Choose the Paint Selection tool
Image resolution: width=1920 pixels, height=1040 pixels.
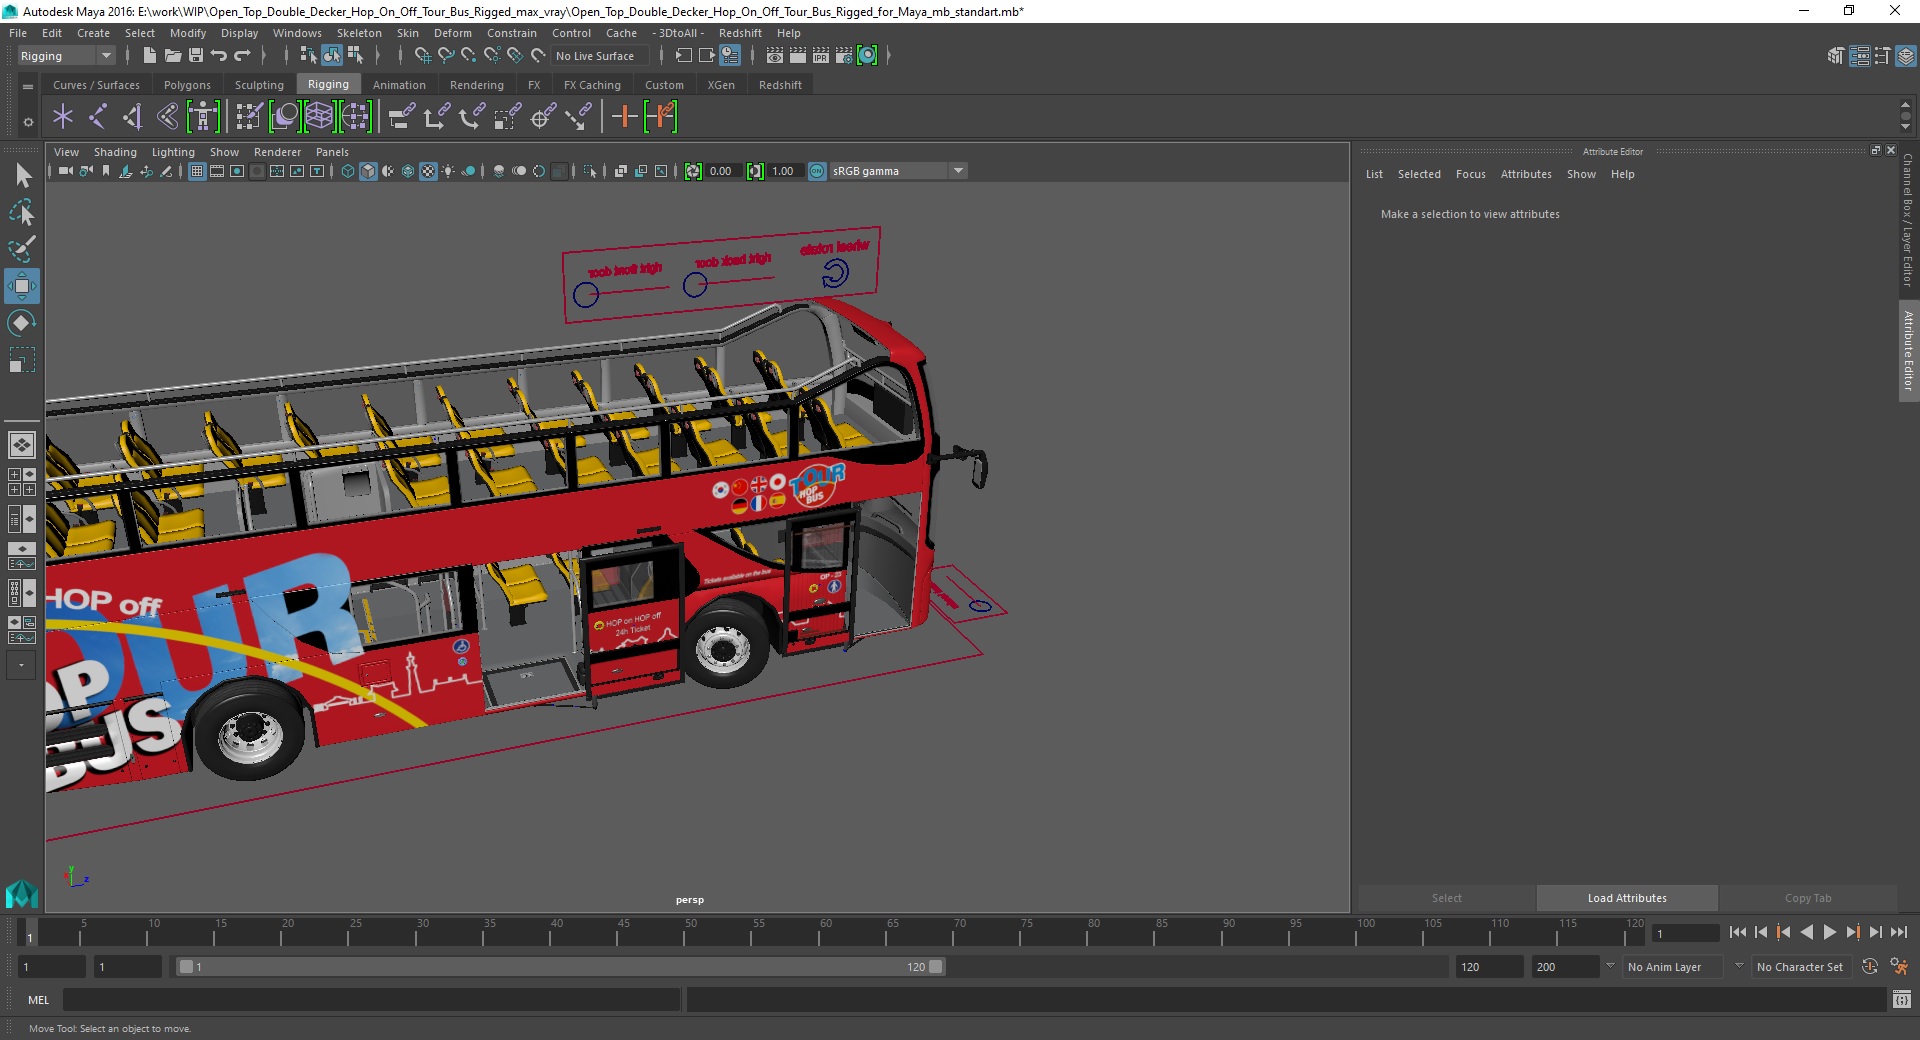tap(22, 249)
